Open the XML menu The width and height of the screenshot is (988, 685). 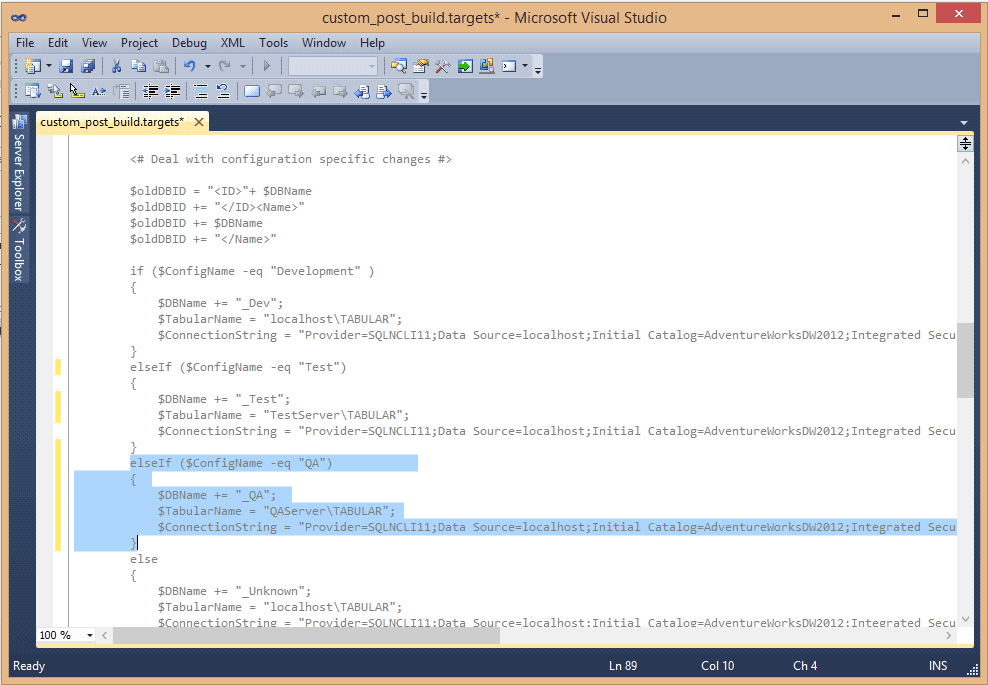233,43
